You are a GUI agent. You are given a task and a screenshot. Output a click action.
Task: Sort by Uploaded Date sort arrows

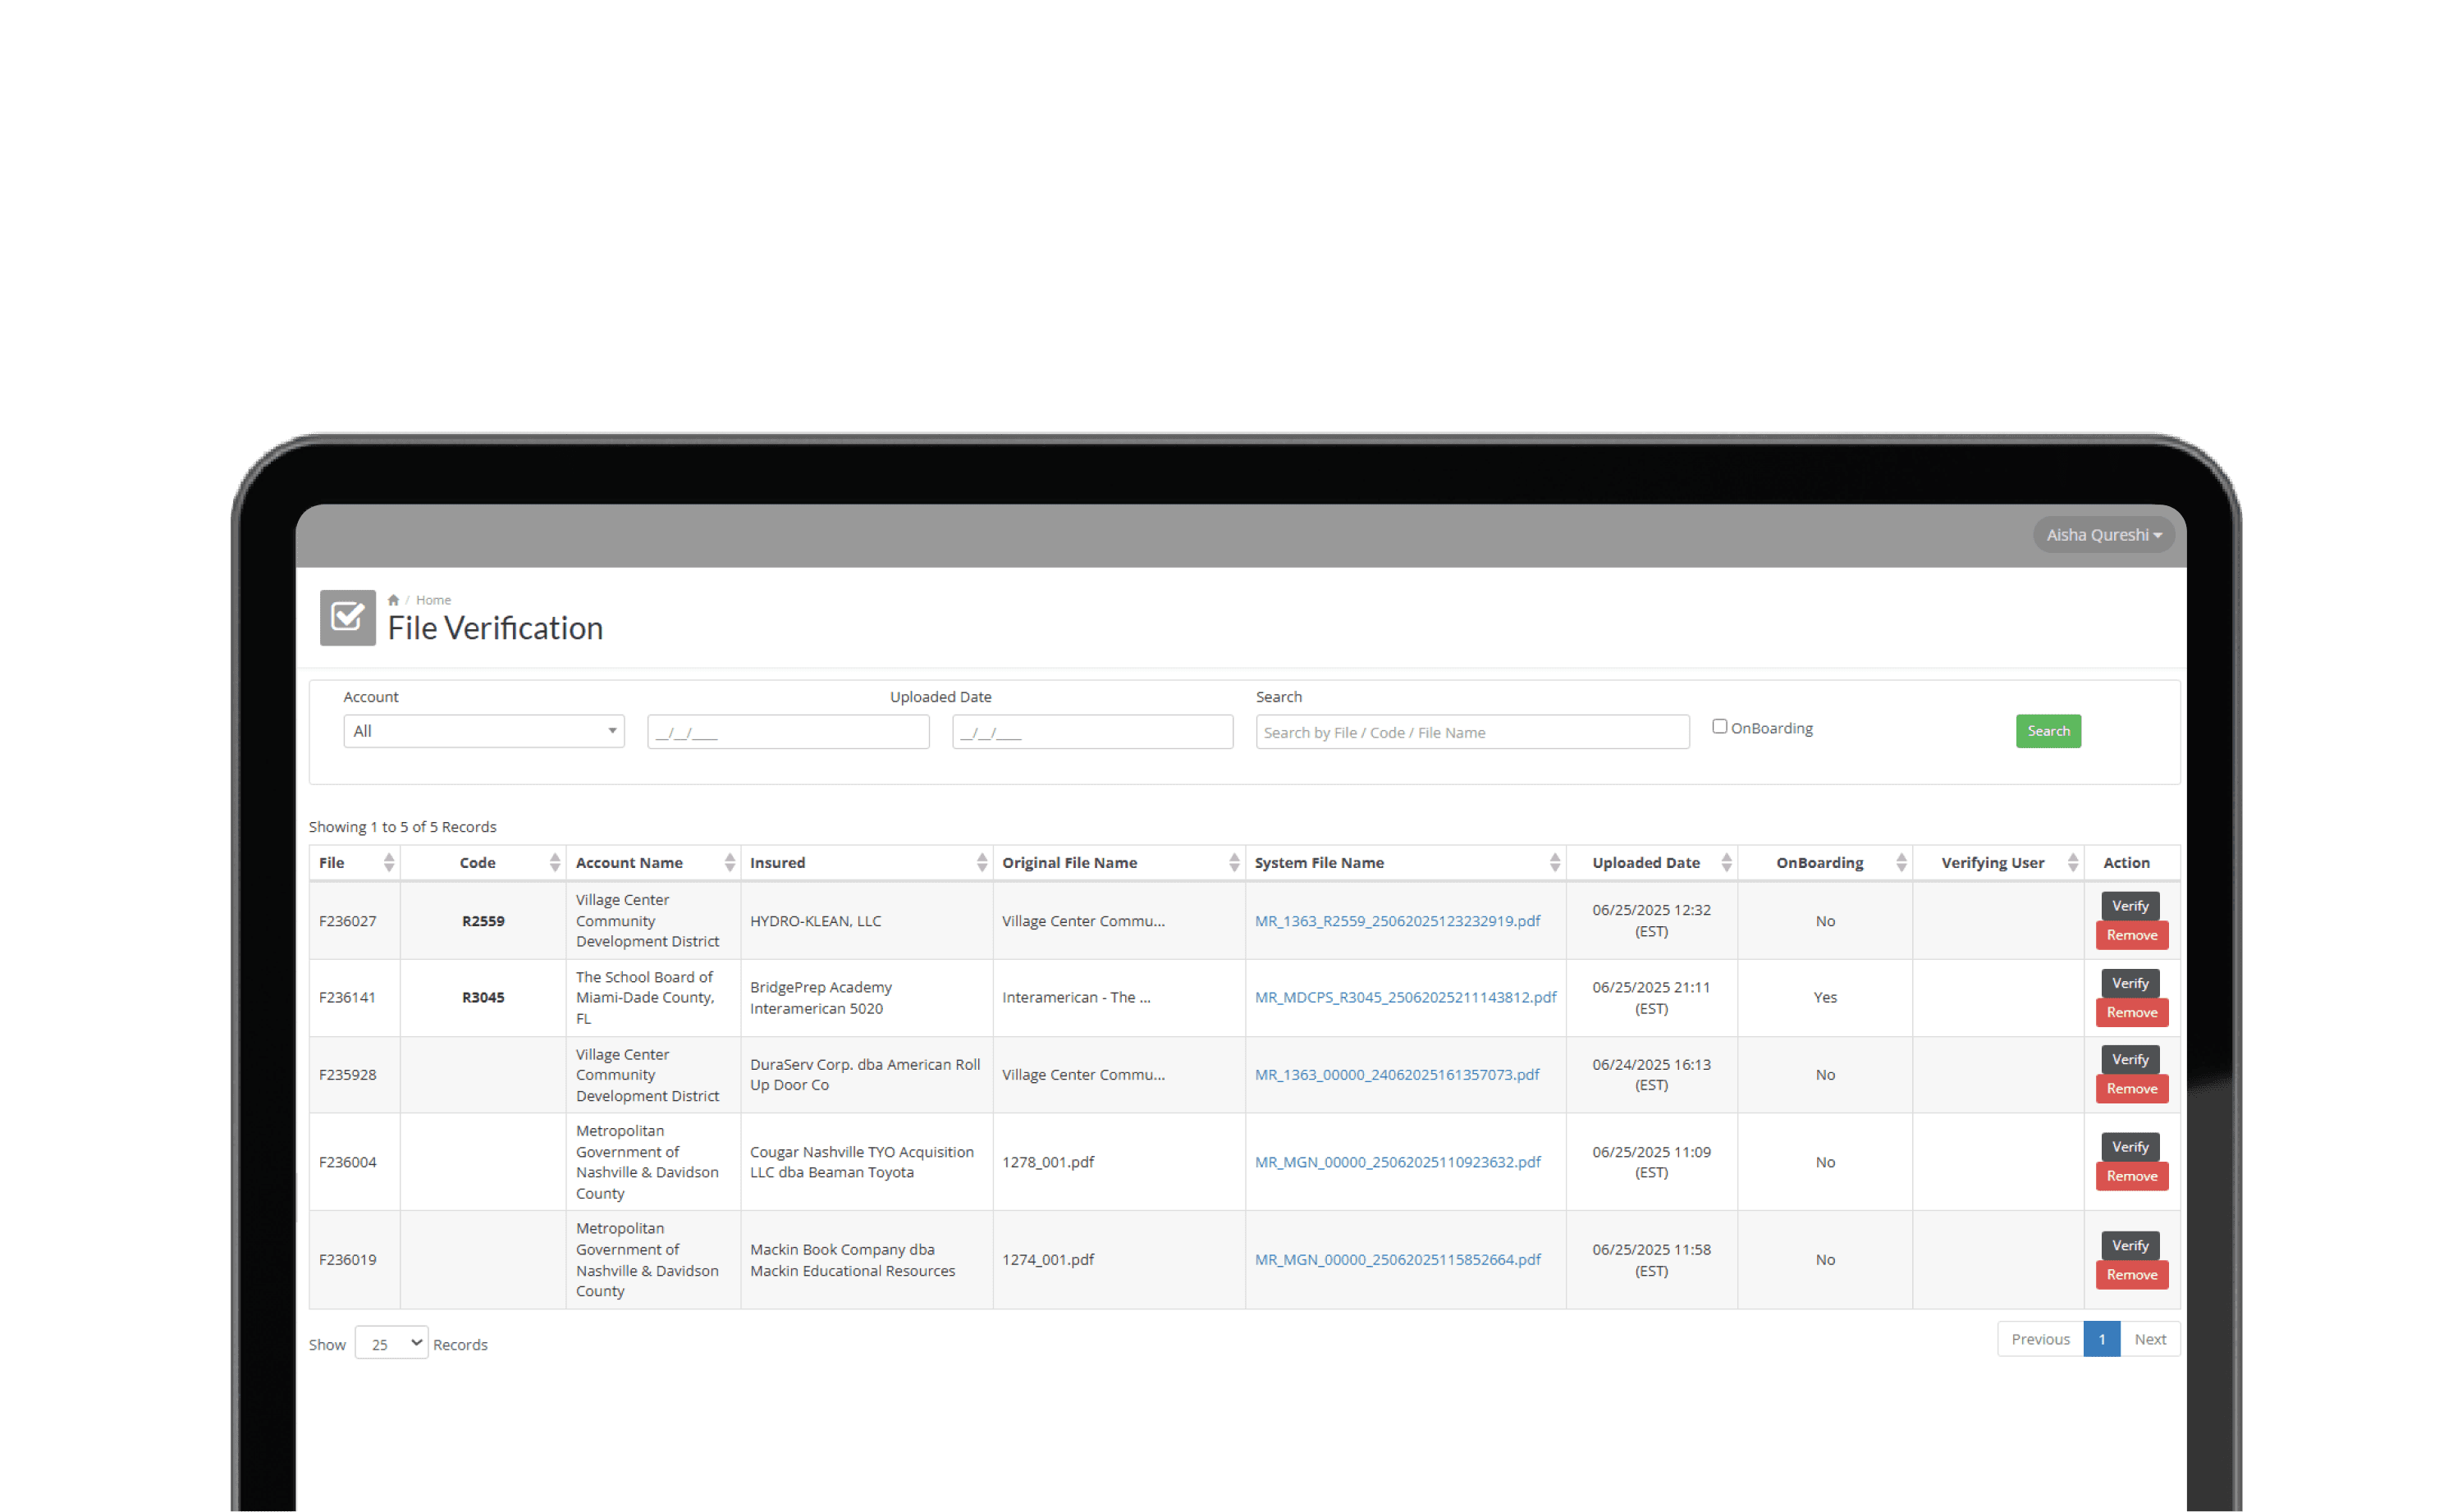pos(1725,862)
